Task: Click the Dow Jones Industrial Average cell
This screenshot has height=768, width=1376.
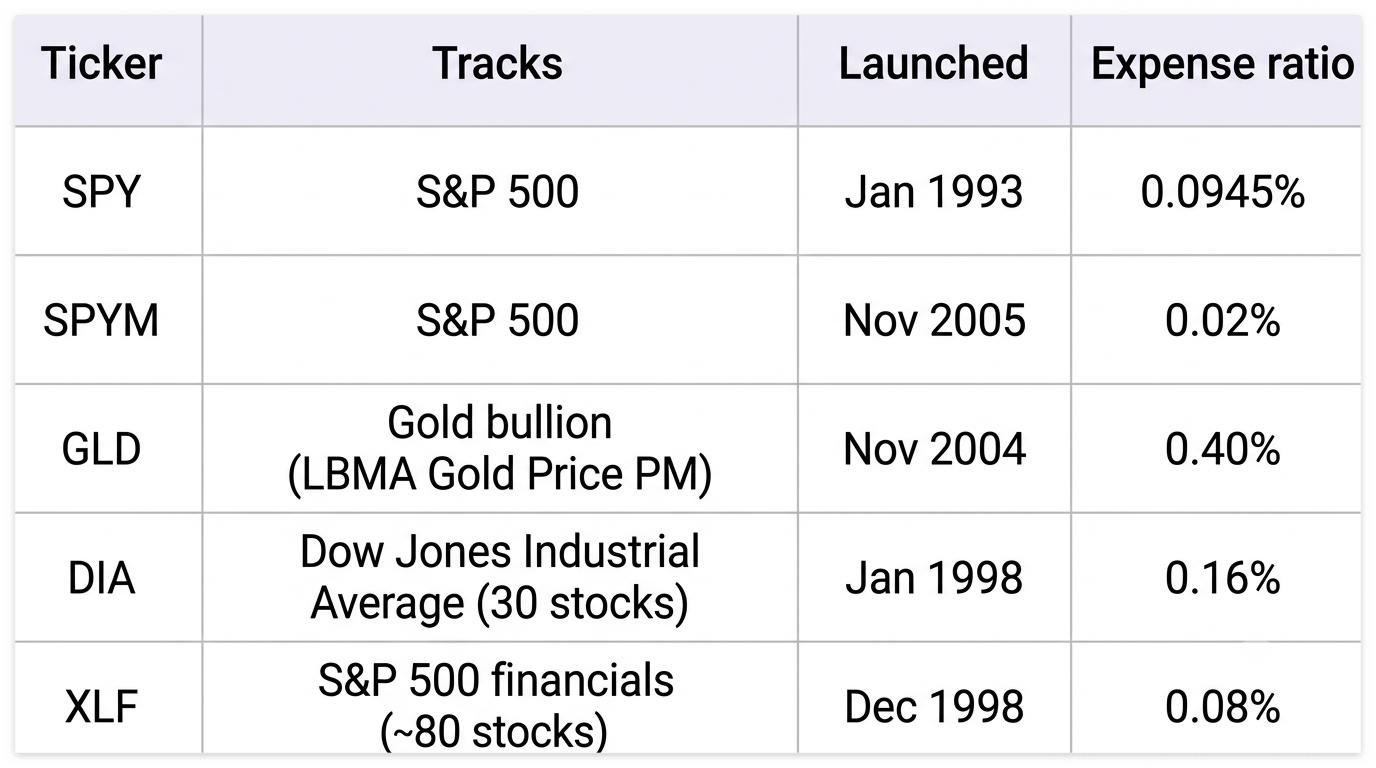Action: tap(499, 578)
